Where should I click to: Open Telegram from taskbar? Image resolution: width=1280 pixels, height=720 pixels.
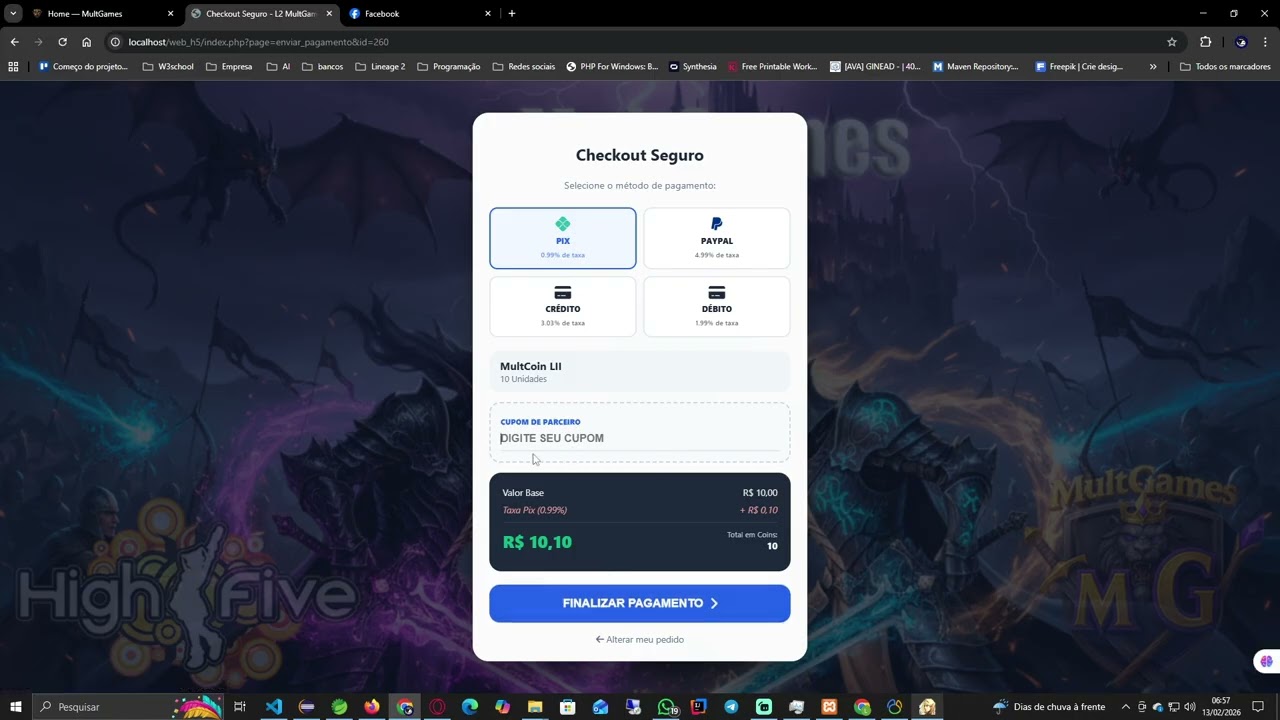point(731,707)
